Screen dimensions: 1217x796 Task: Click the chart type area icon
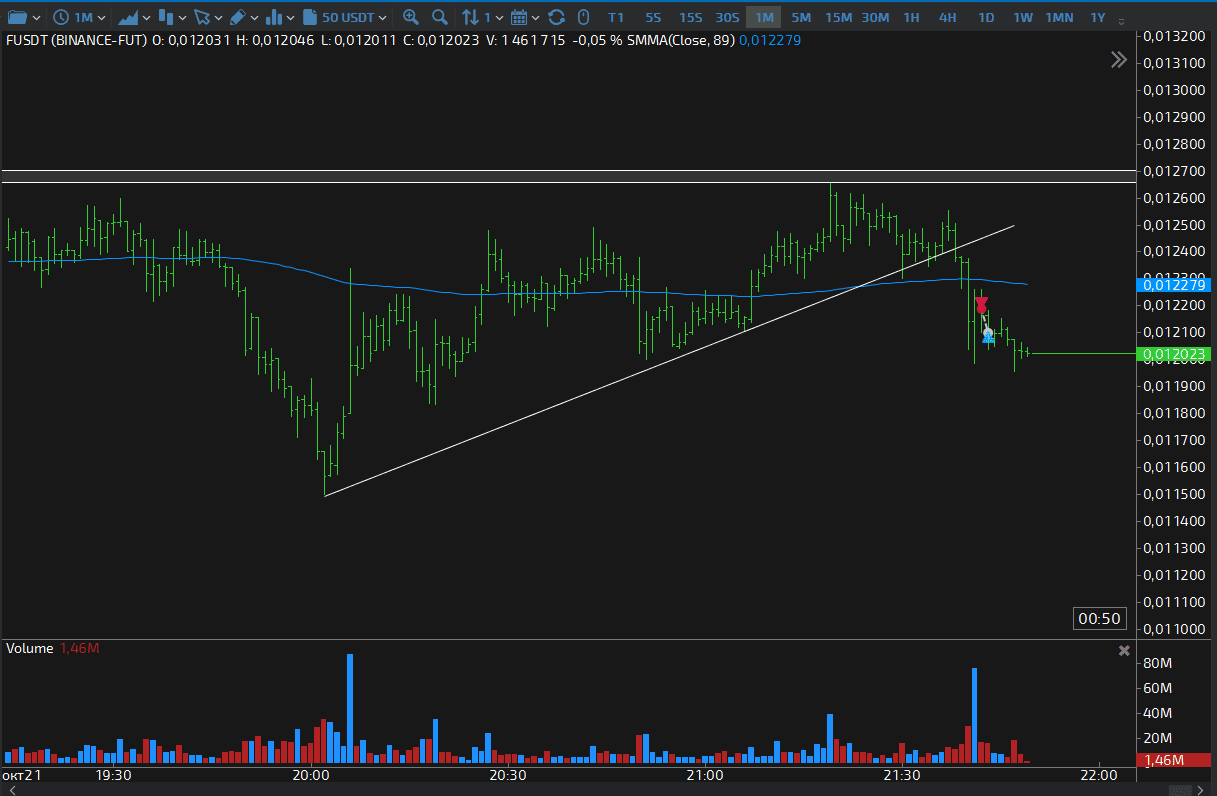point(128,17)
